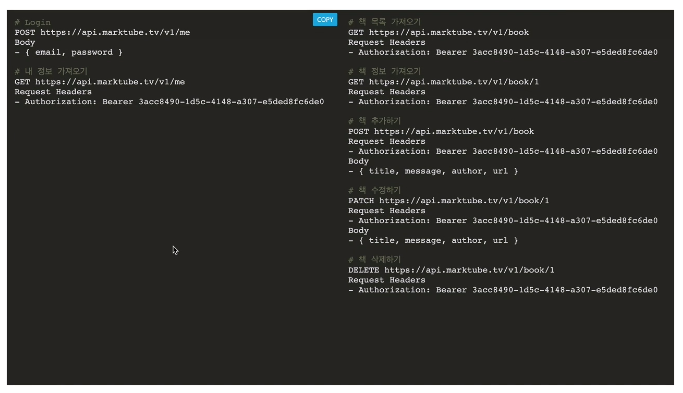Click Authorization Bearer line under GET v1/me
The image size is (683, 393).
pos(169,102)
